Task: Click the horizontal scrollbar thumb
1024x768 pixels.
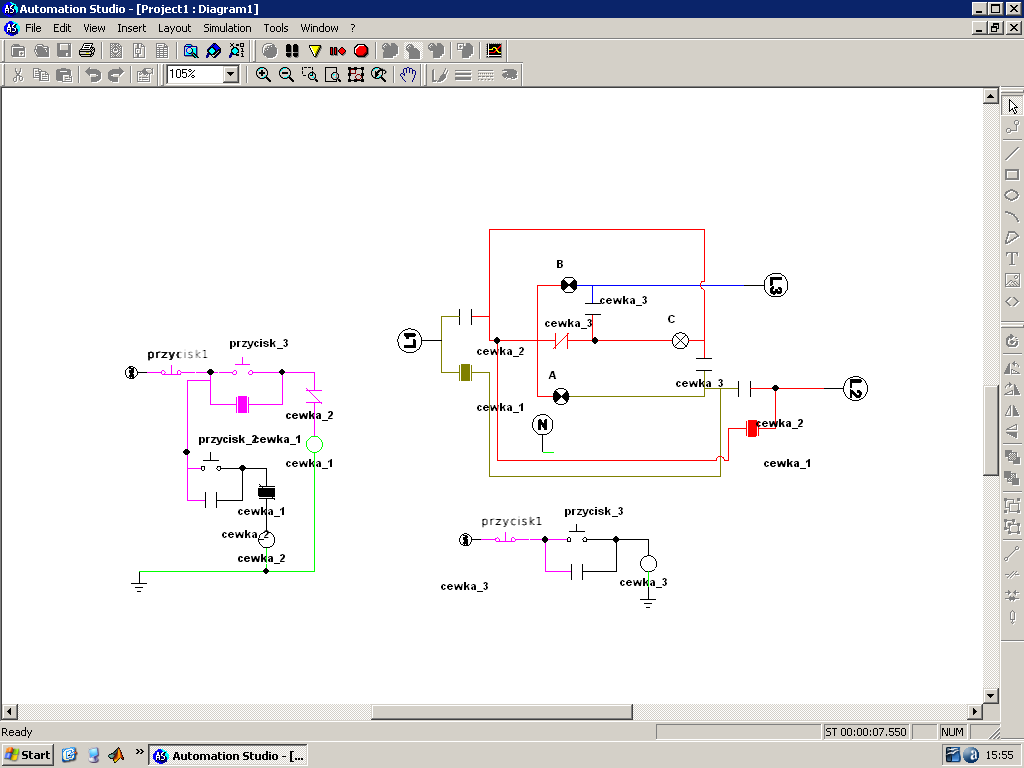Action: 502,712
